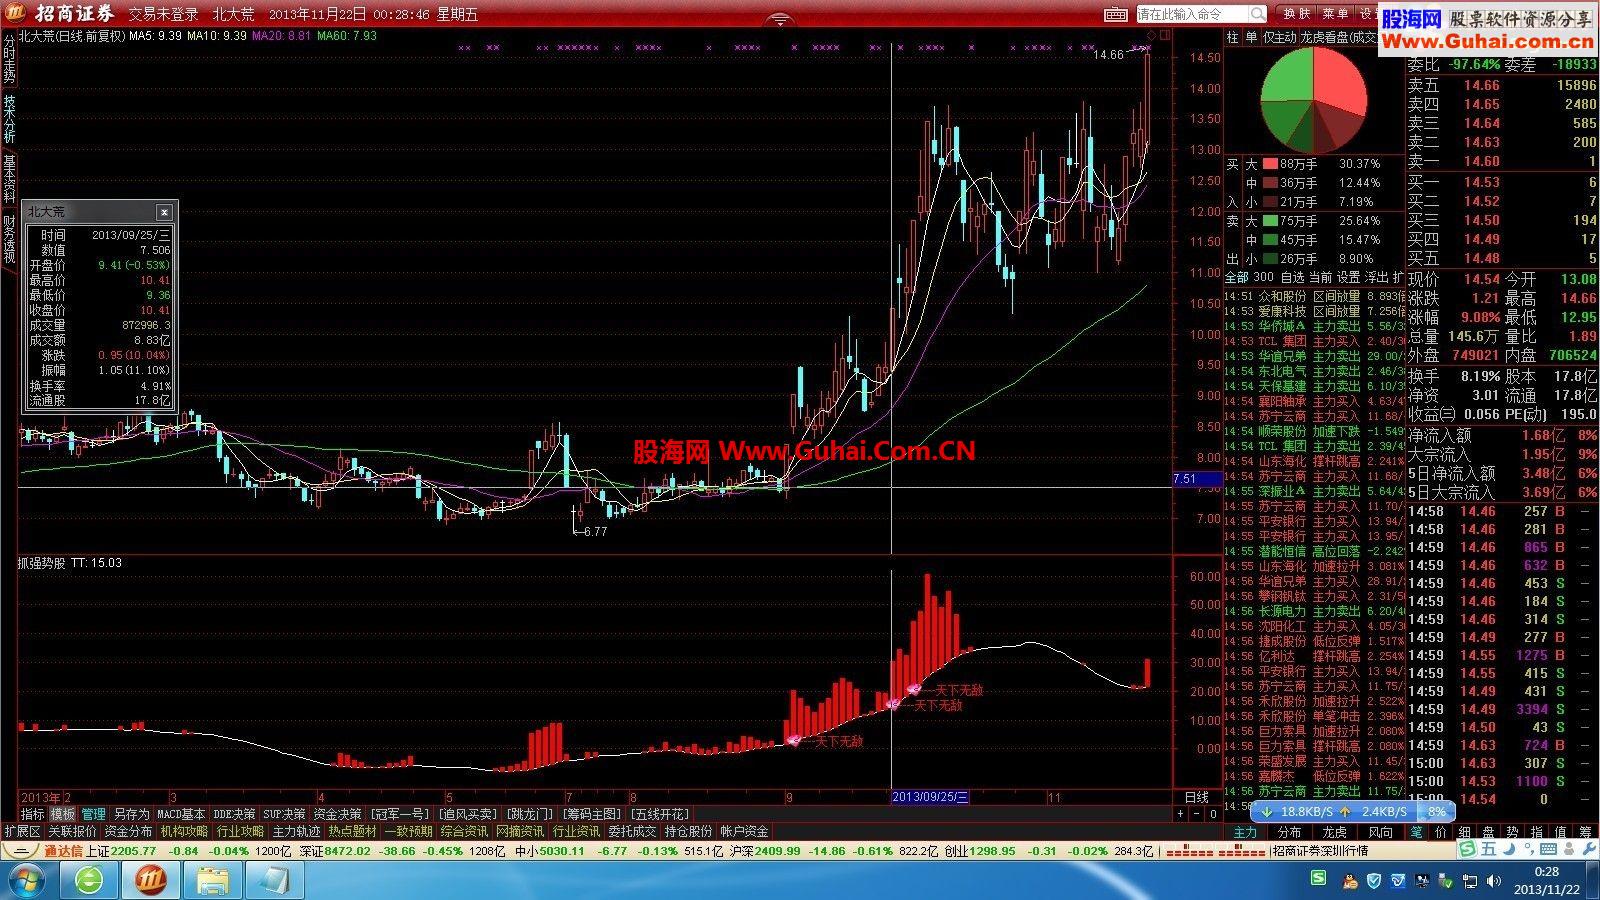Open 财务透视 side tab

point(9,239)
